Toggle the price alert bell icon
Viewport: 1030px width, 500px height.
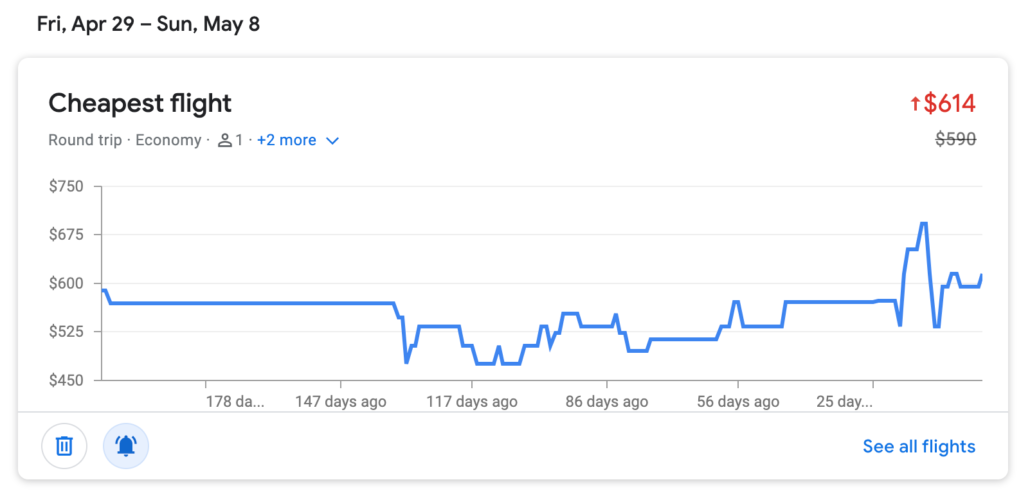tap(126, 446)
